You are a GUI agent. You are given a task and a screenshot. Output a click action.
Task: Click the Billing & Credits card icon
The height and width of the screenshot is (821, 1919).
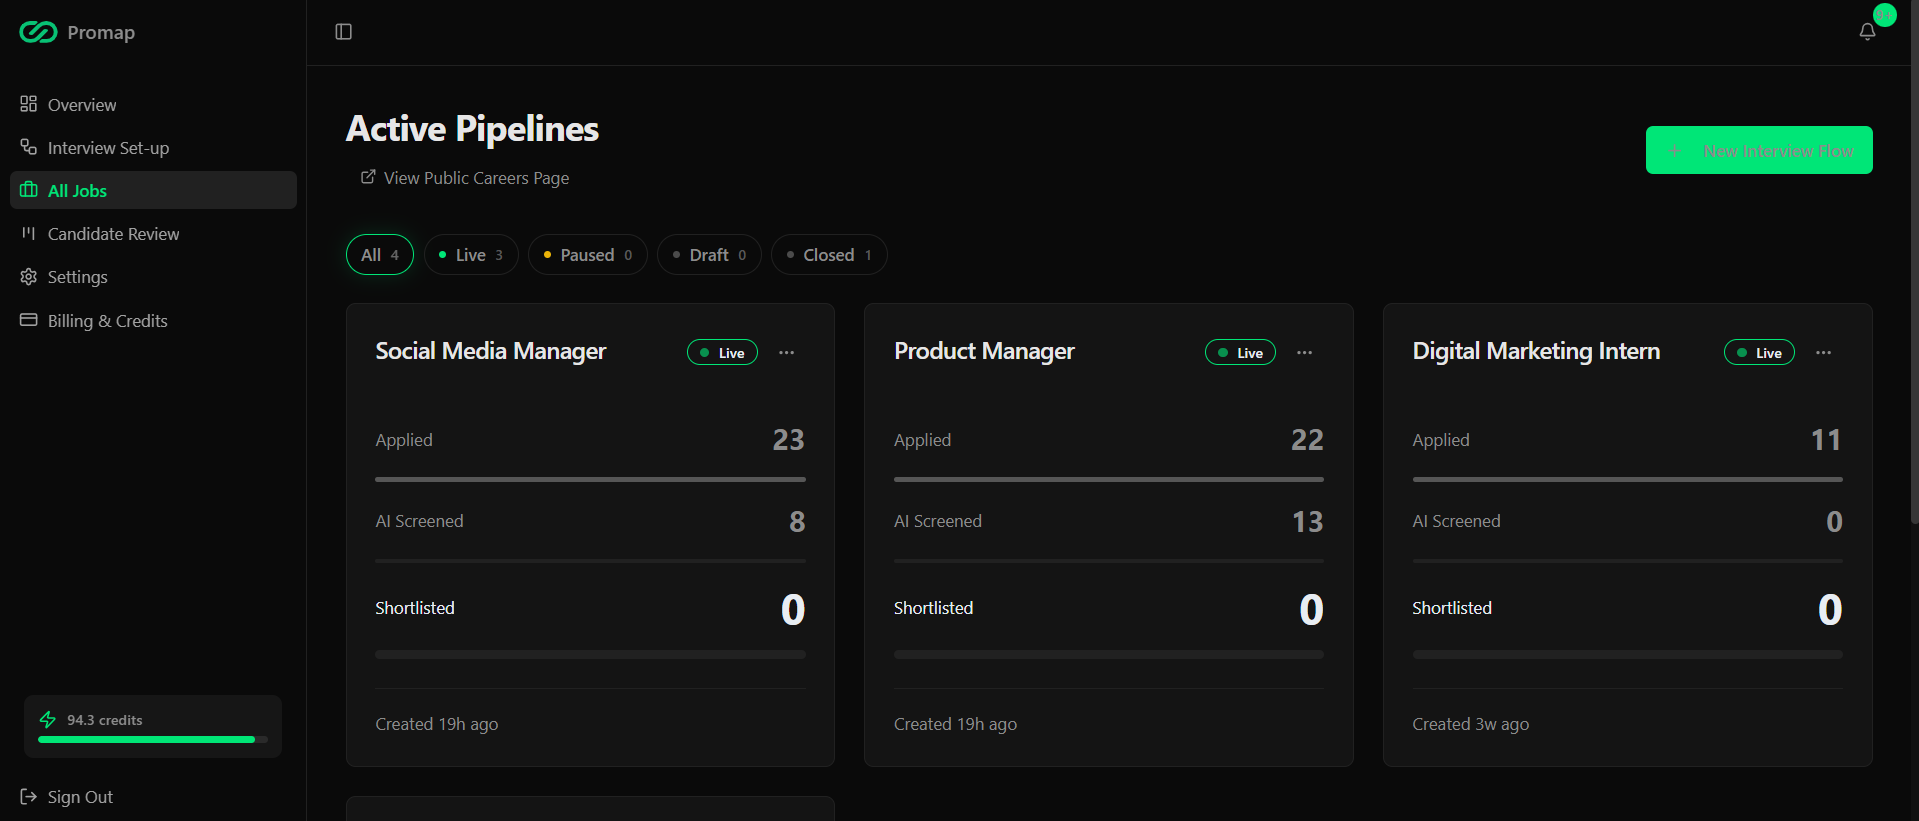point(29,320)
